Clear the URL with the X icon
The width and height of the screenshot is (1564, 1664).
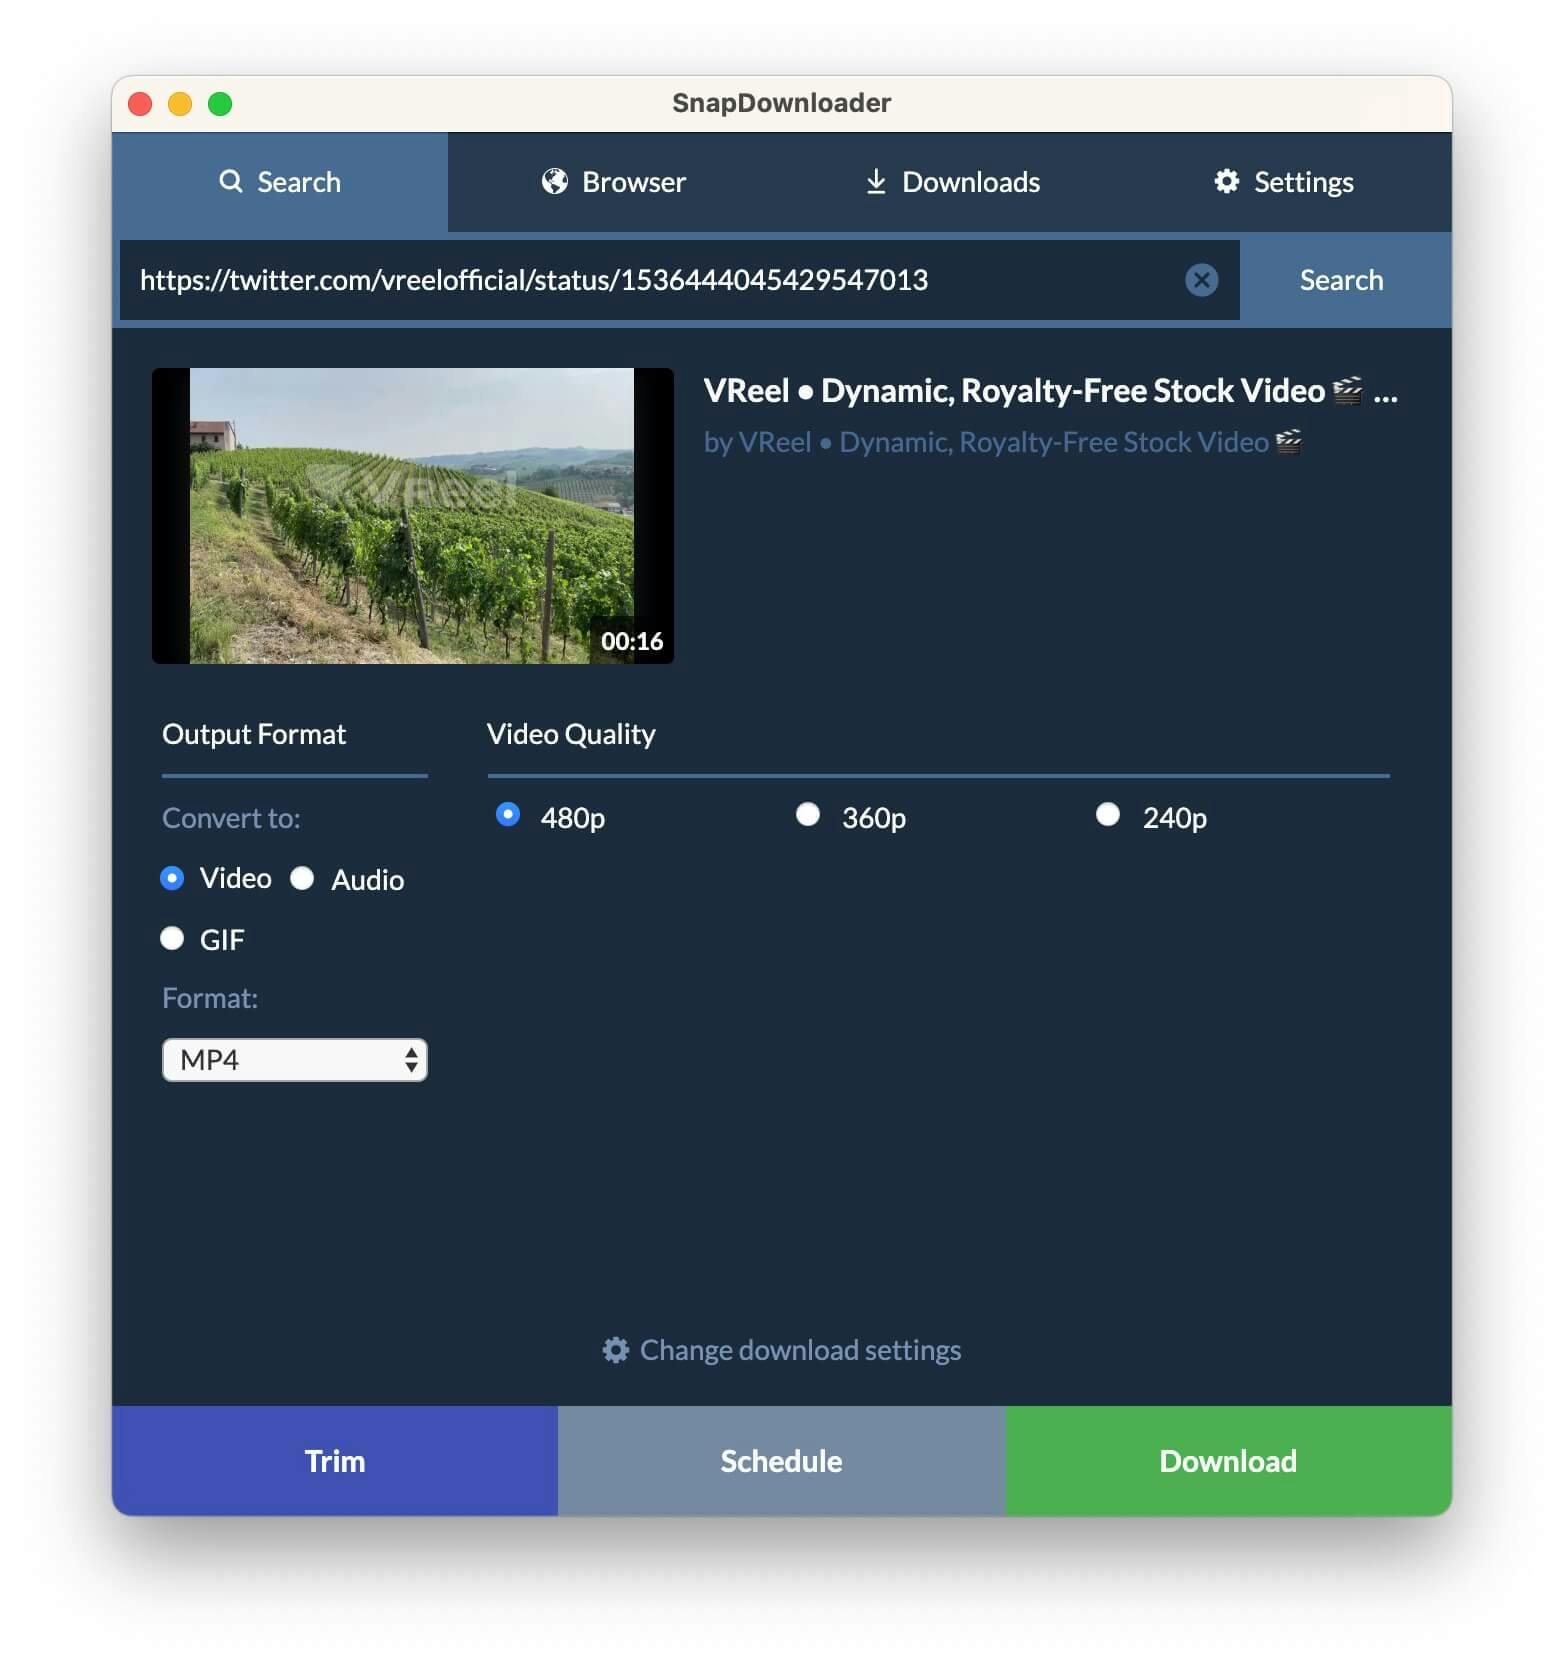(x=1201, y=280)
